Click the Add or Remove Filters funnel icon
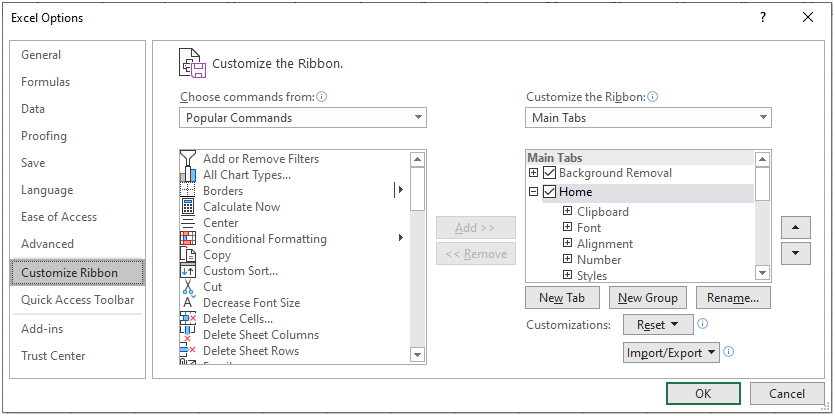Viewport: 835px width, 416px height. coord(188,159)
